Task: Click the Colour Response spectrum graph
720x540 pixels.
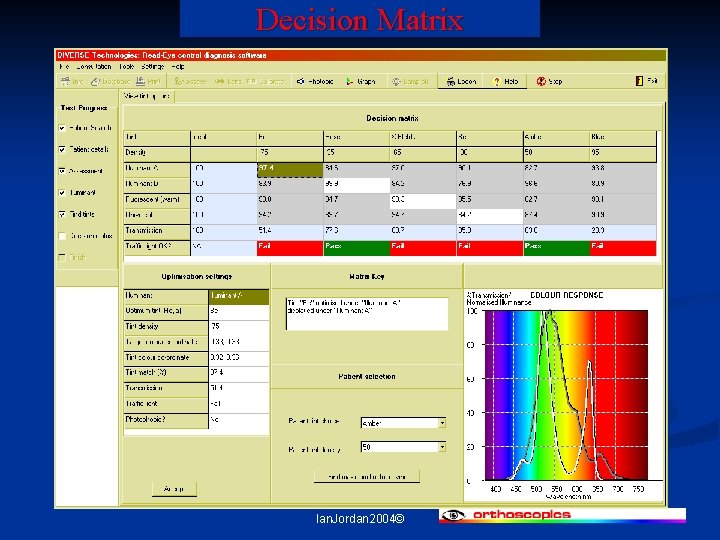Action: click(566, 395)
